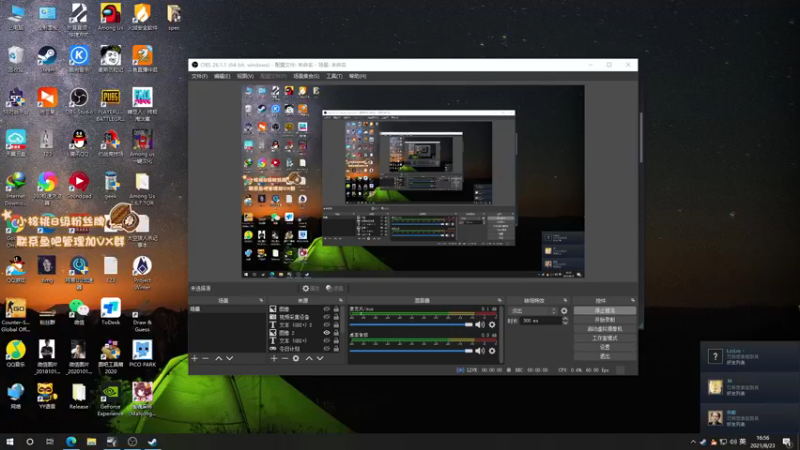Move selected scene down in OBS
800x450 pixels.
tap(230, 358)
